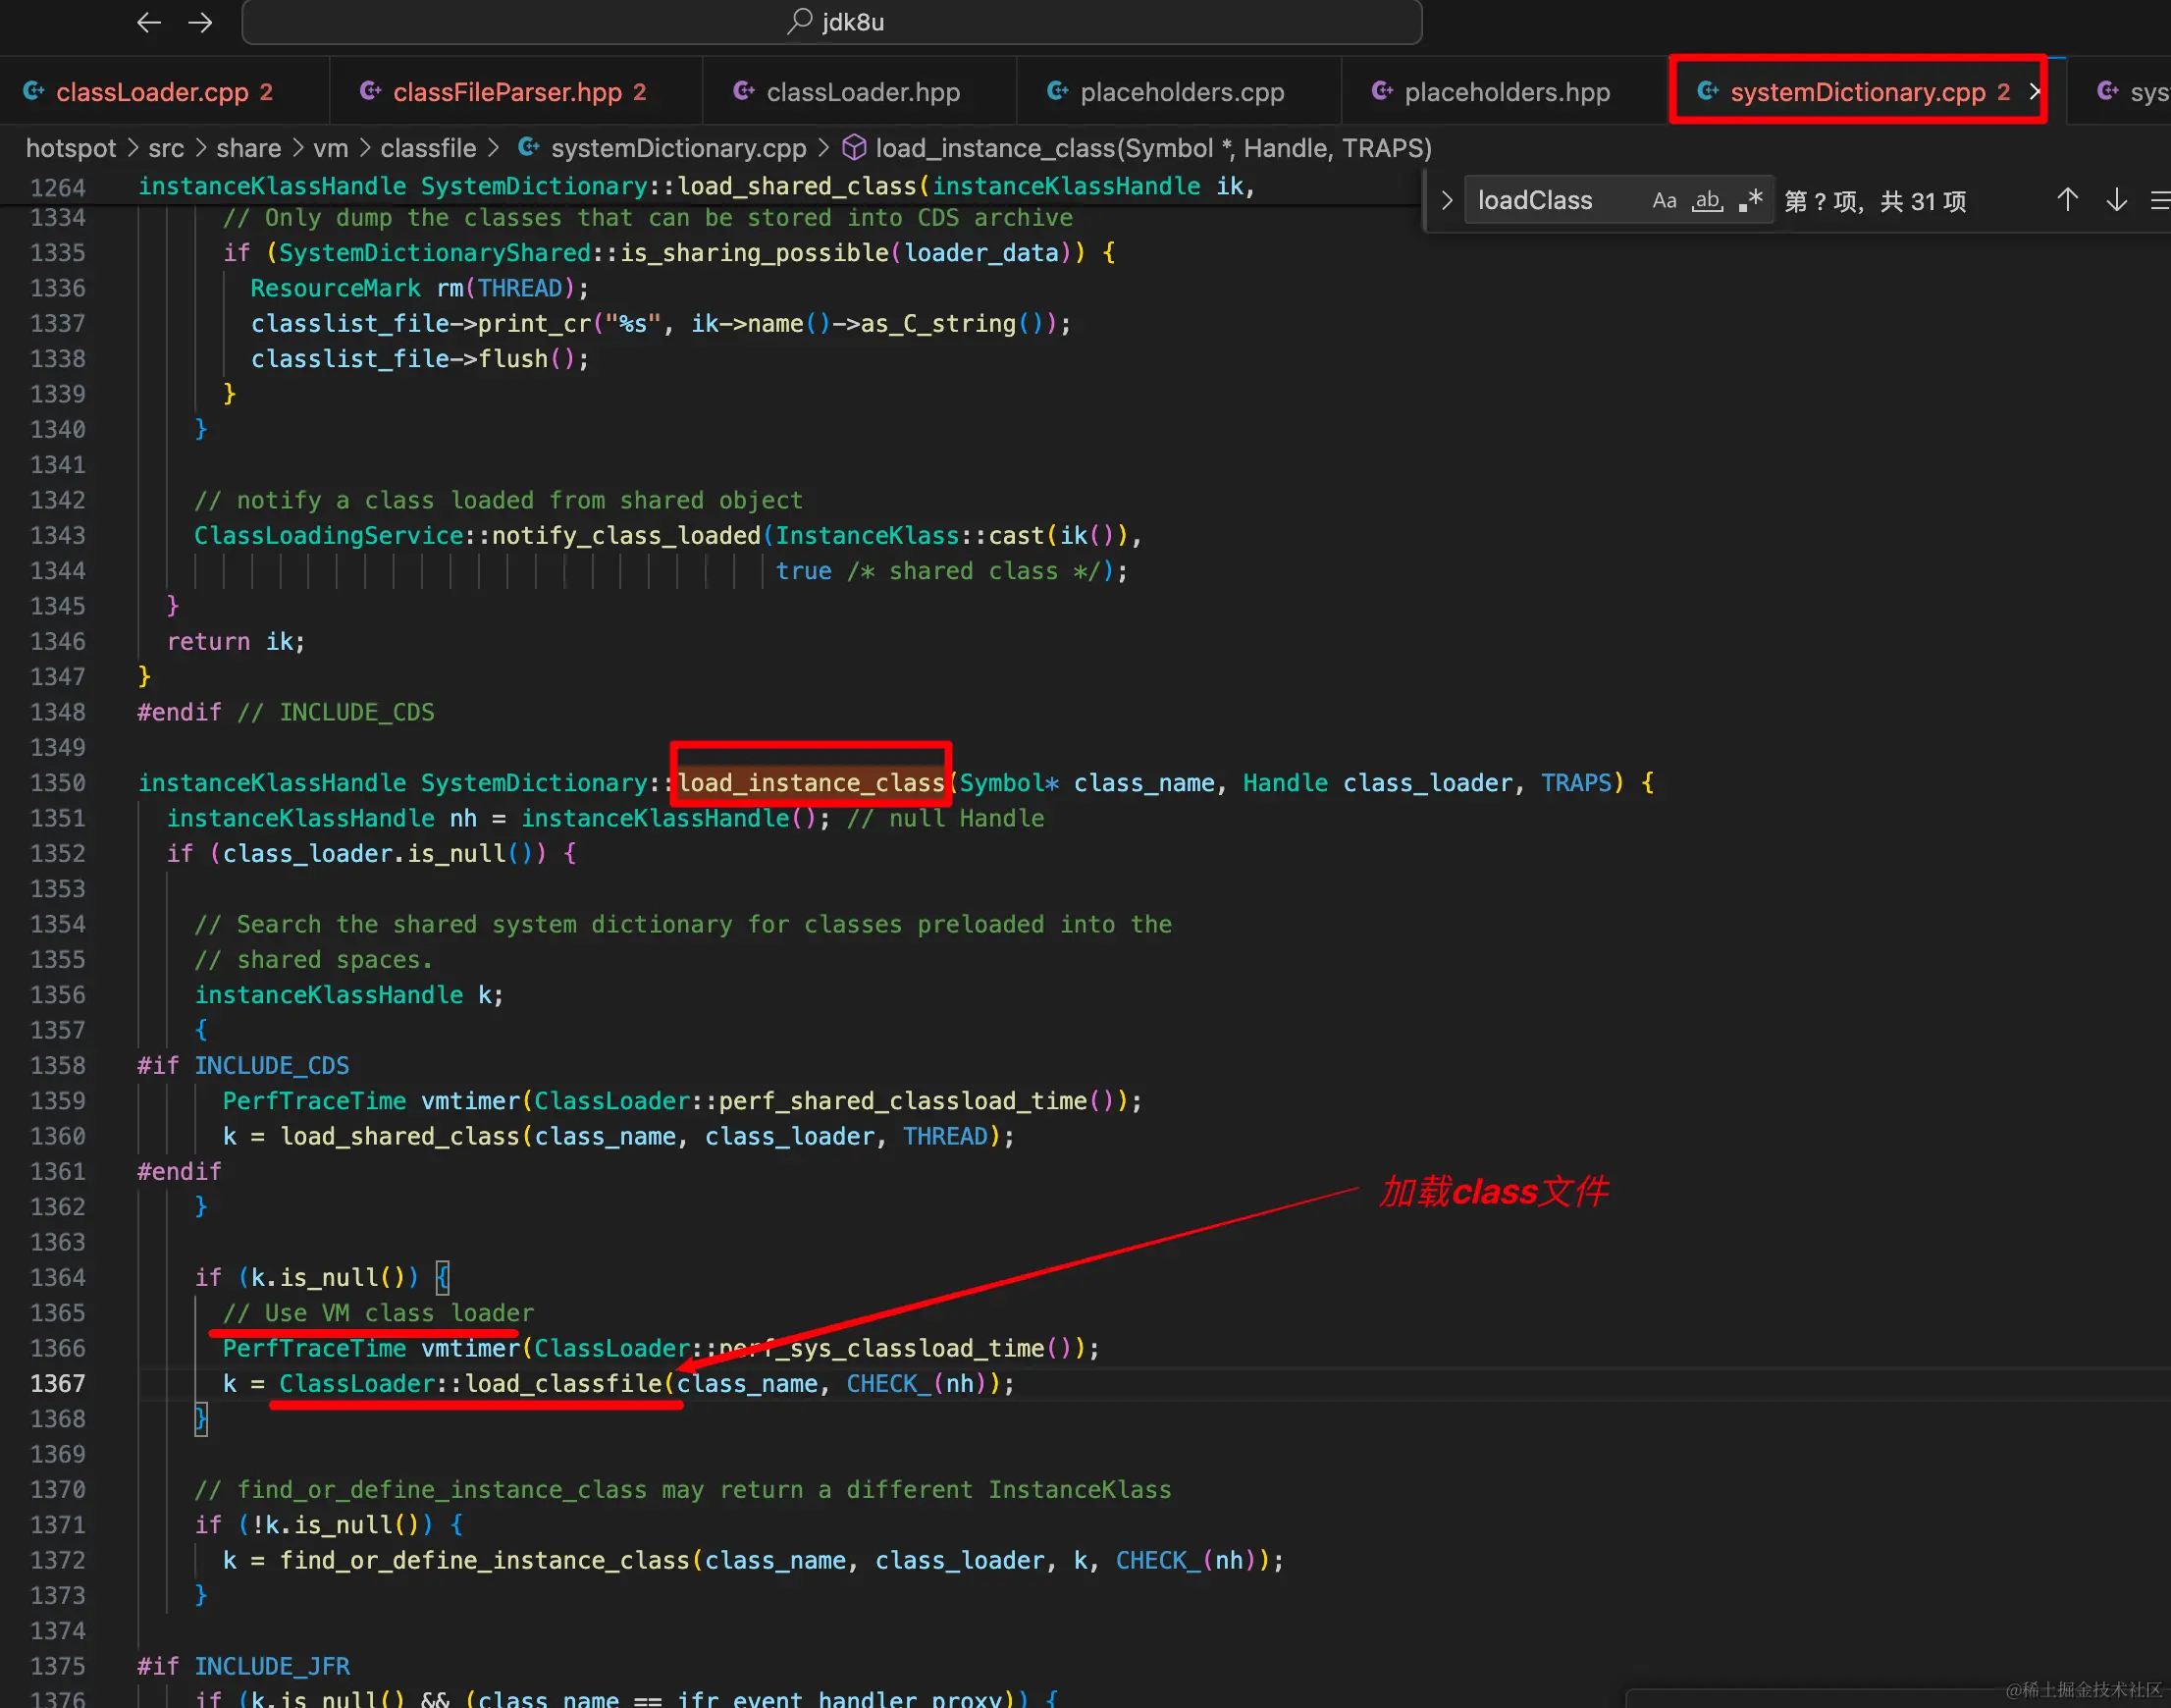Screen dimensions: 2171x1708
Task: Expand the replace row in find widget
Action: tap(1446, 200)
